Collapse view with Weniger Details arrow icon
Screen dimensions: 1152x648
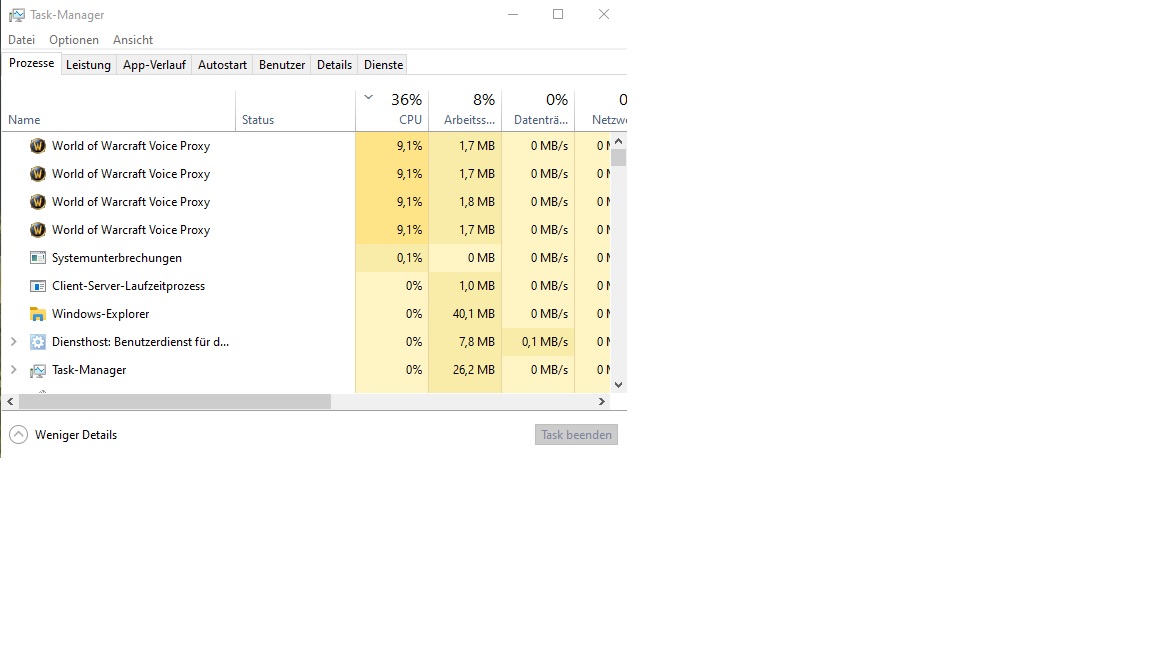pos(18,435)
